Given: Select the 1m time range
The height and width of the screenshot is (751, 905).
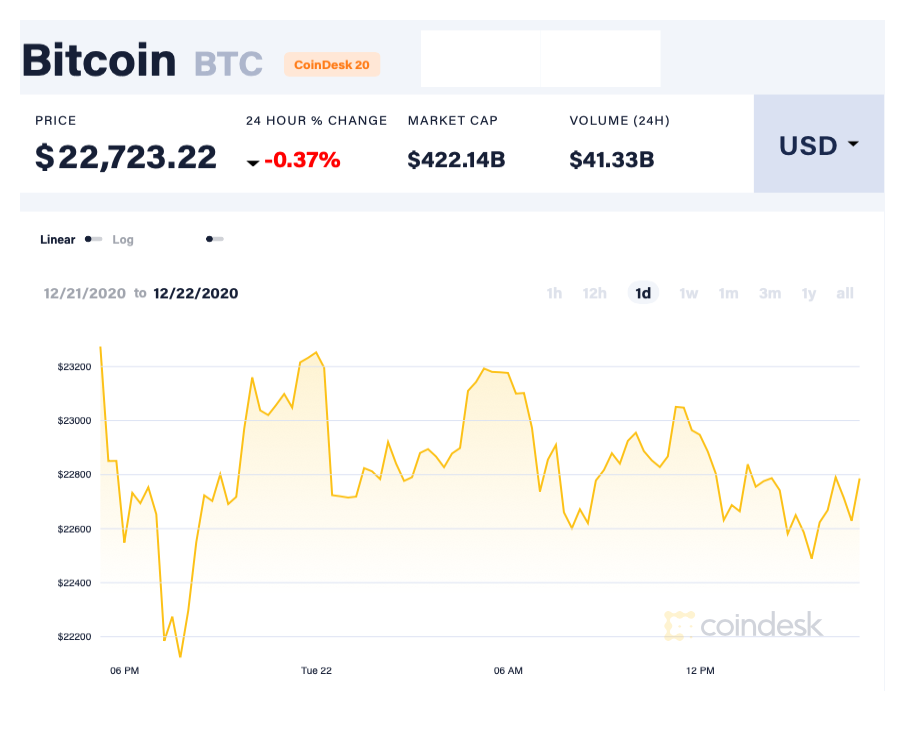Looking at the screenshot, I should pyautogui.click(x=728, y=293).
